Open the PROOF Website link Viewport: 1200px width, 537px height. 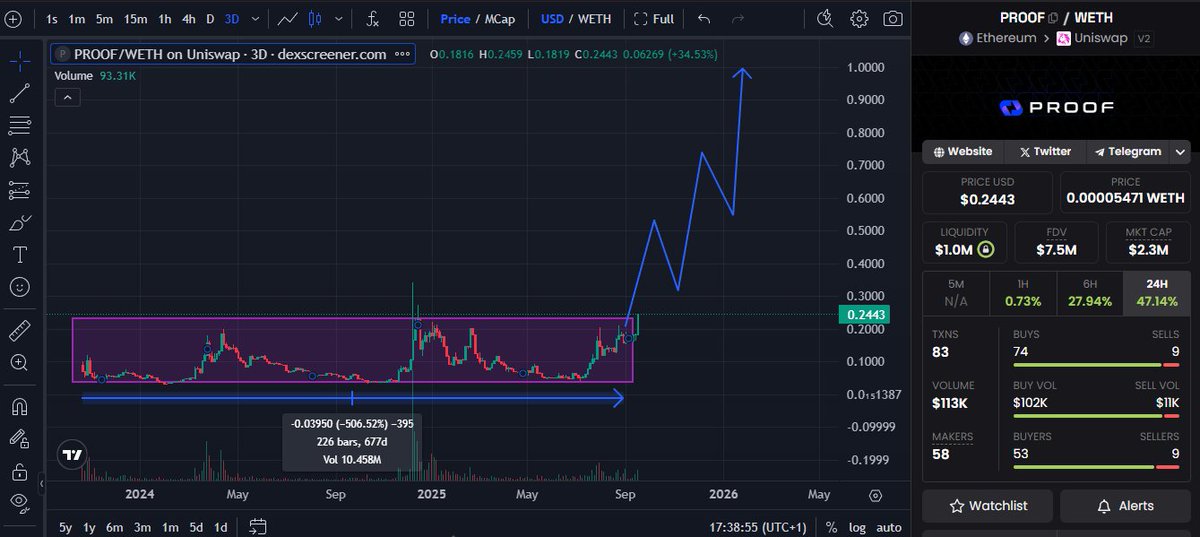coord(963,152)
